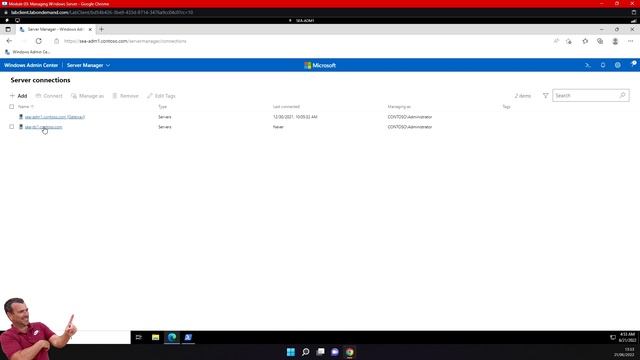The width and height of the screenshot is (640, 360).
Task: Tick the select-all checkbox in table header
Action: tap(11, 107)
